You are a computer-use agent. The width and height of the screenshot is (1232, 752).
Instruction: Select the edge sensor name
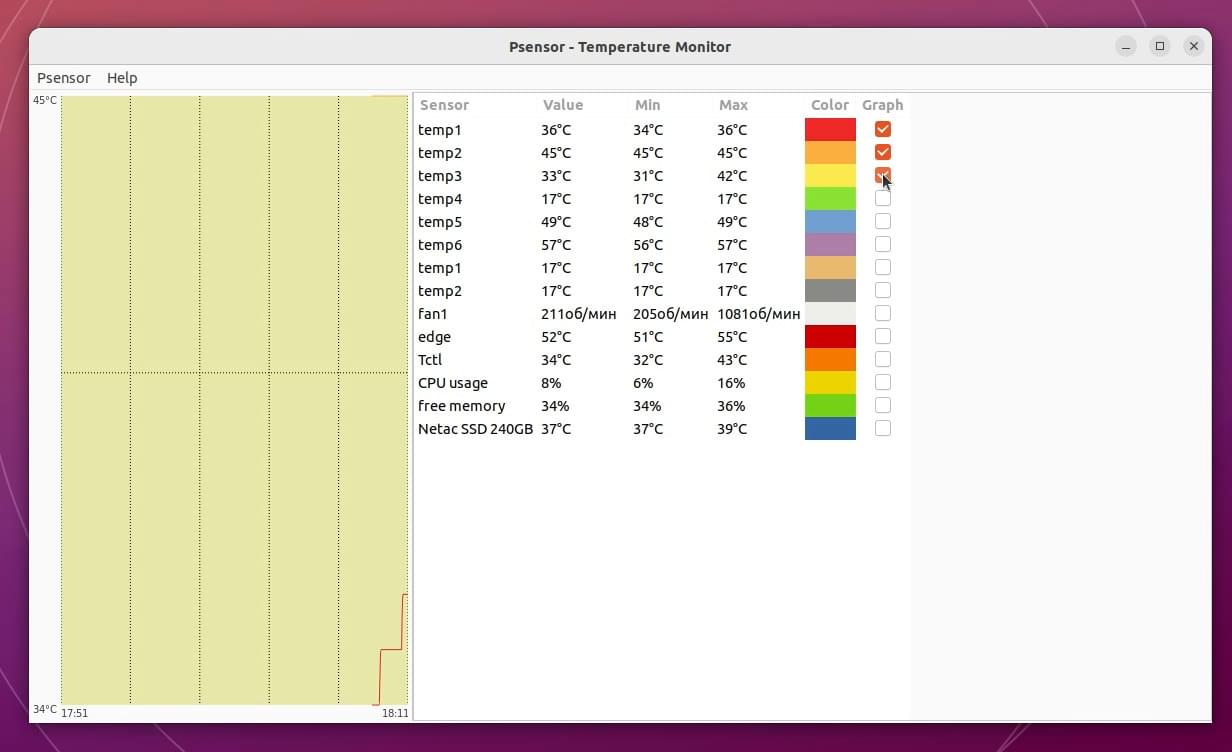434,337
